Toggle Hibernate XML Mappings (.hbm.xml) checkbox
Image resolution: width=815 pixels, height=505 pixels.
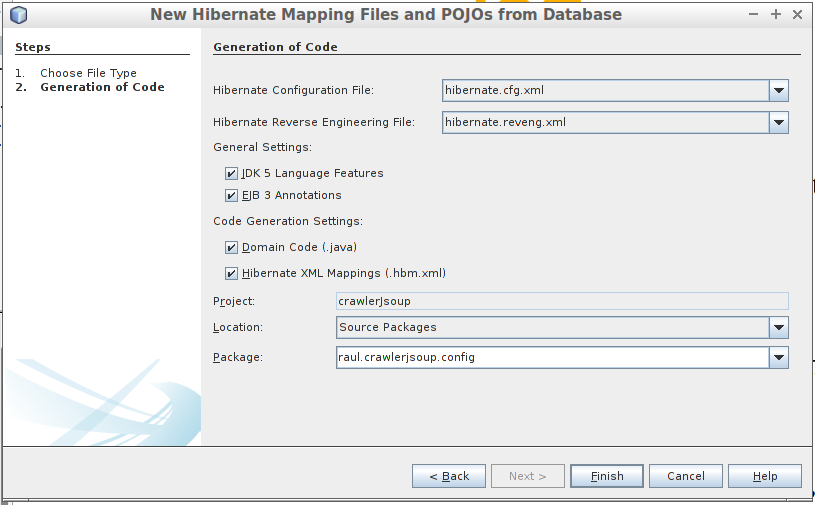pyautogui.click(x=232, y=274)
